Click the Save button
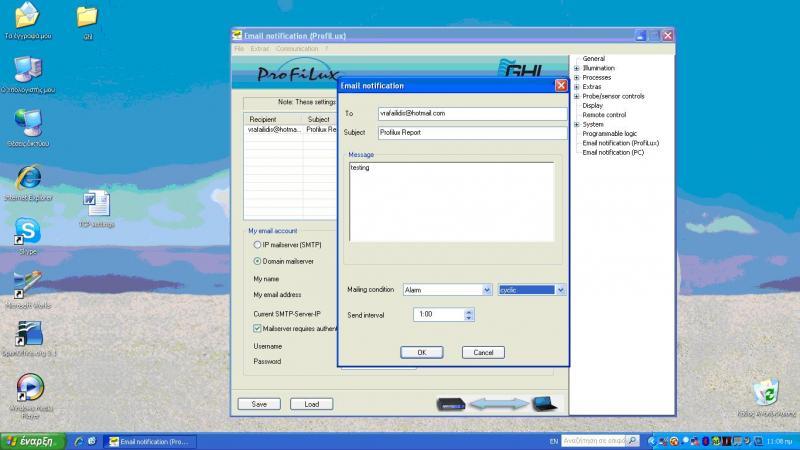This screenshot has height=450, width=800. point(259,404)
